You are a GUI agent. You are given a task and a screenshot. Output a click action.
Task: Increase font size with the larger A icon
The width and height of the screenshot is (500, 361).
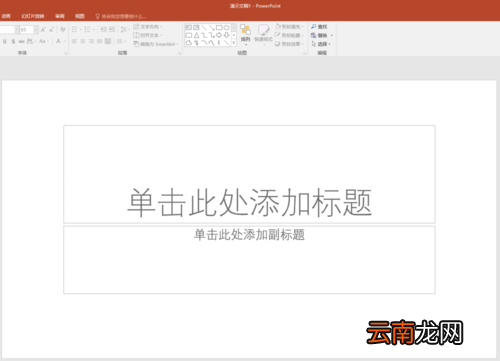pyautogui.click(x=43, y=30)
